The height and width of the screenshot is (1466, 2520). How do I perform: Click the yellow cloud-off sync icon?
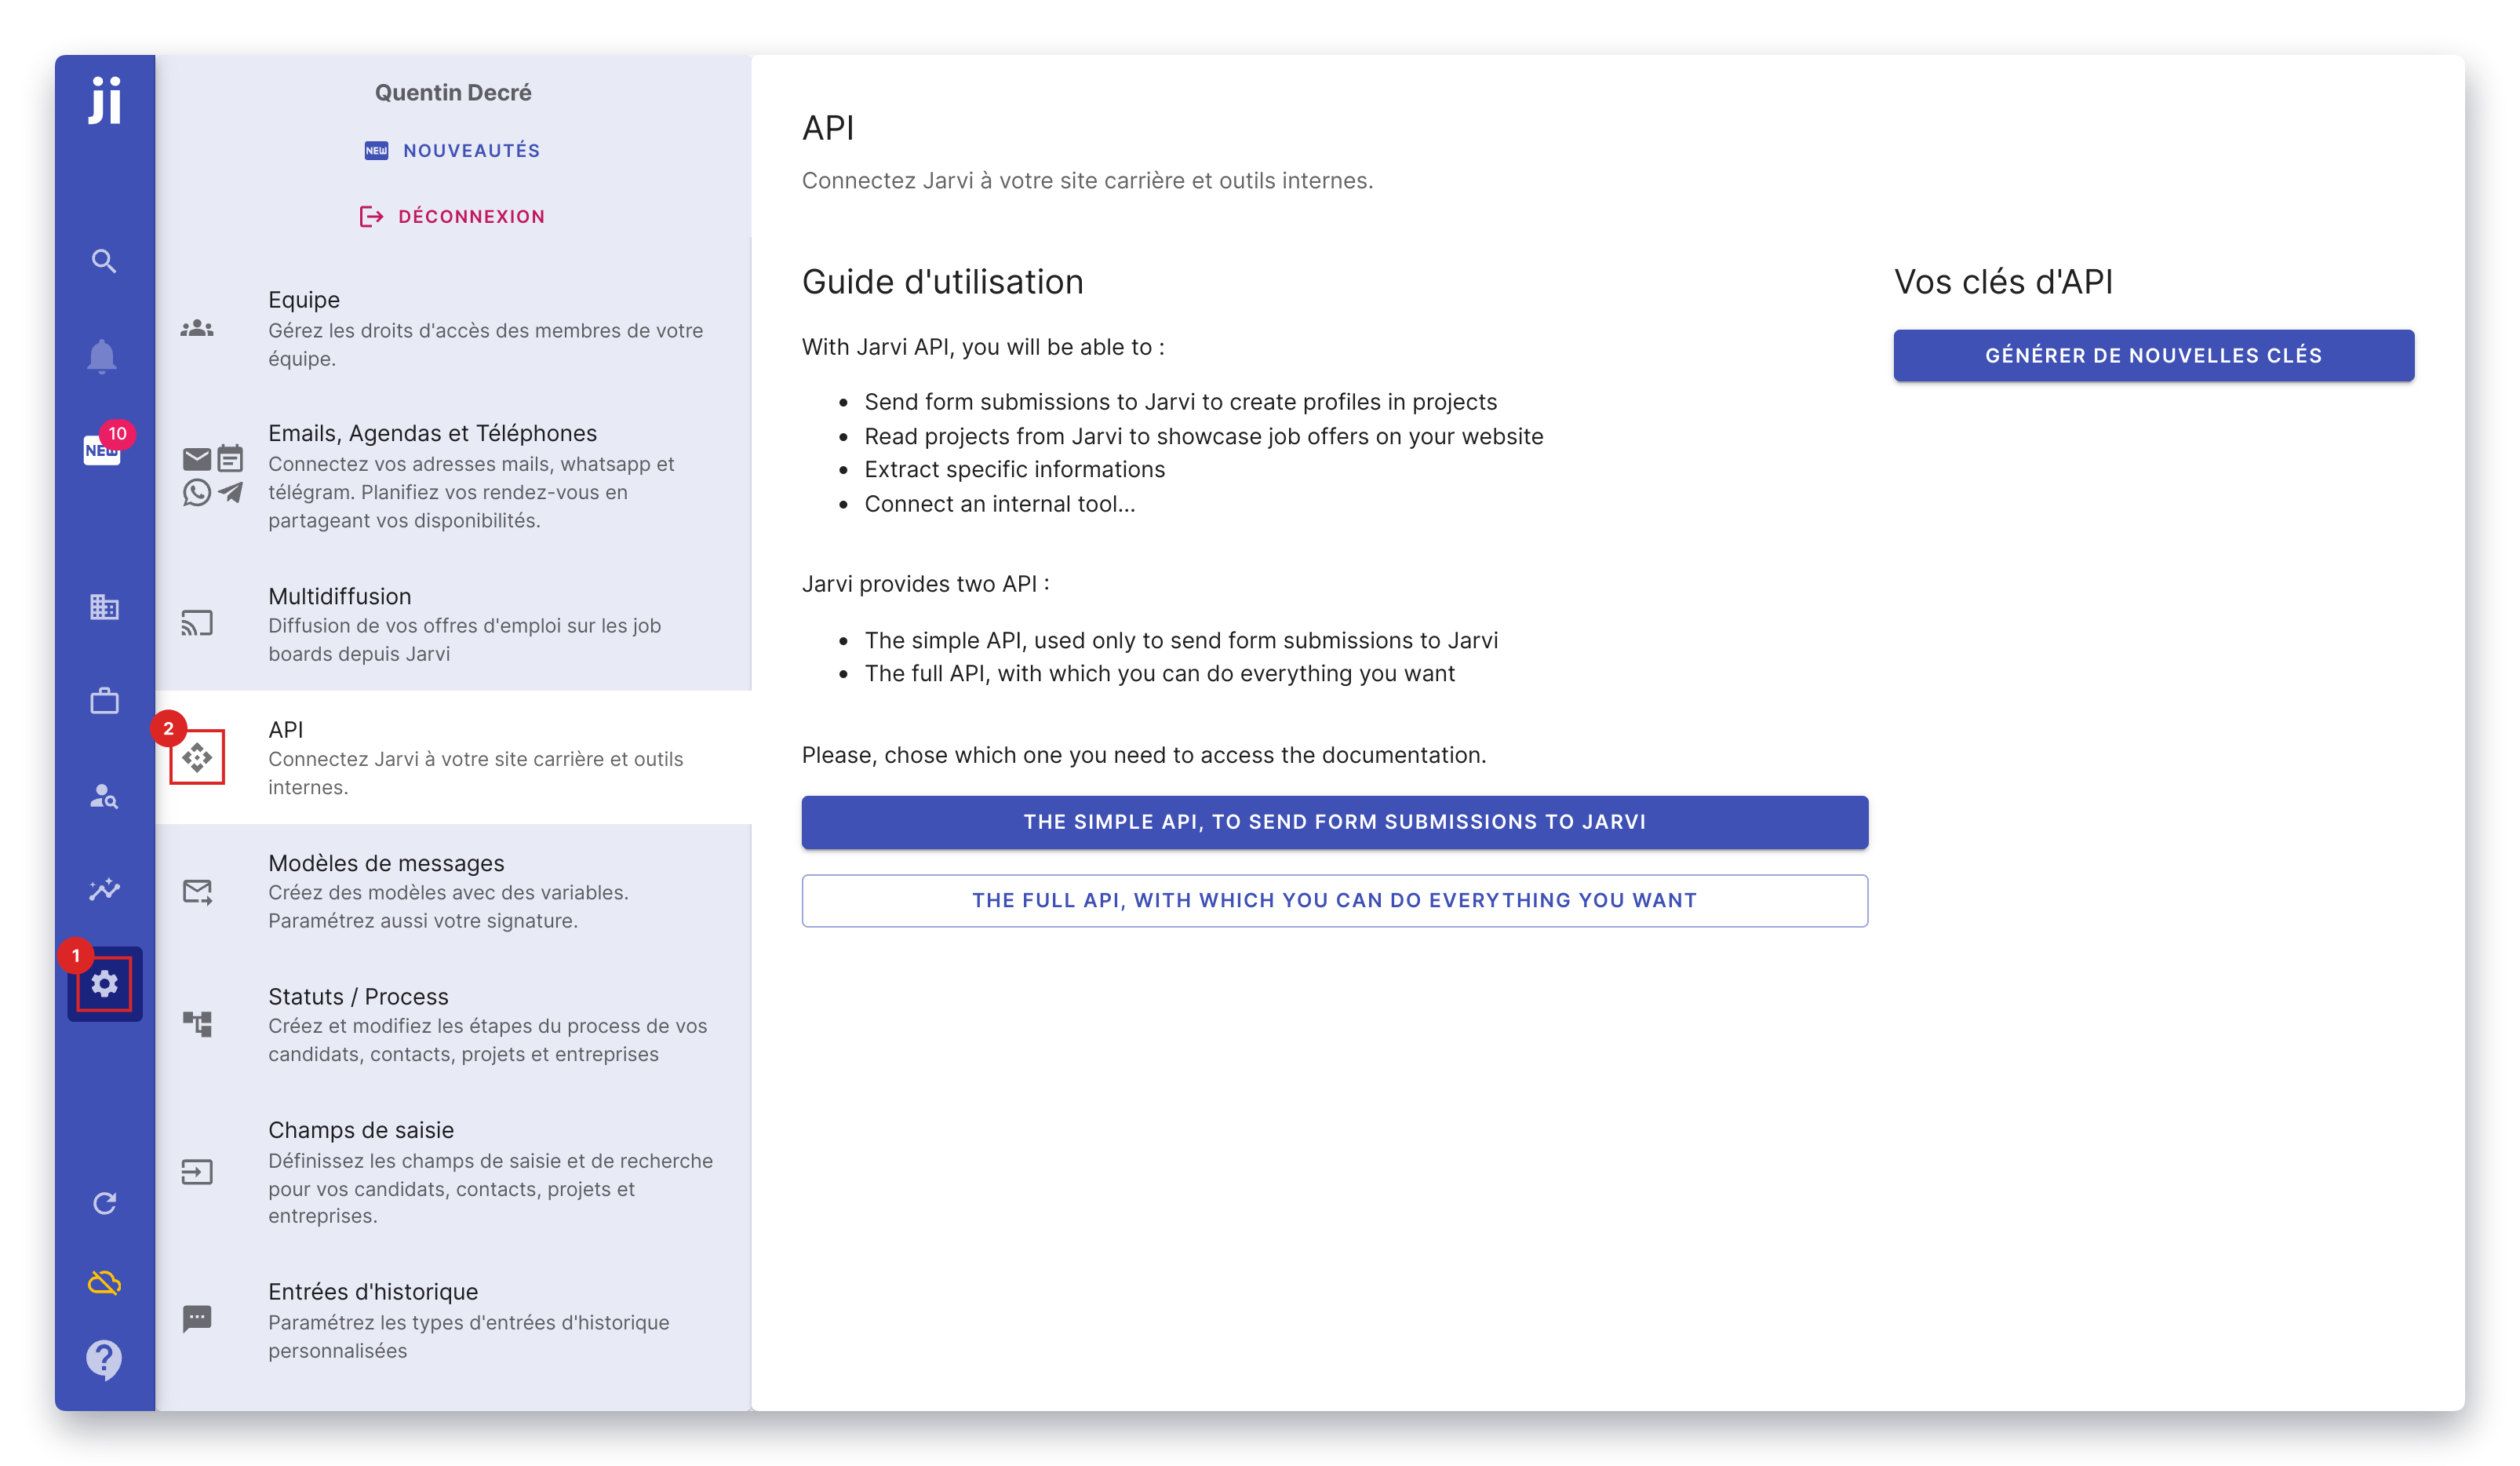tap(104, 1282)
